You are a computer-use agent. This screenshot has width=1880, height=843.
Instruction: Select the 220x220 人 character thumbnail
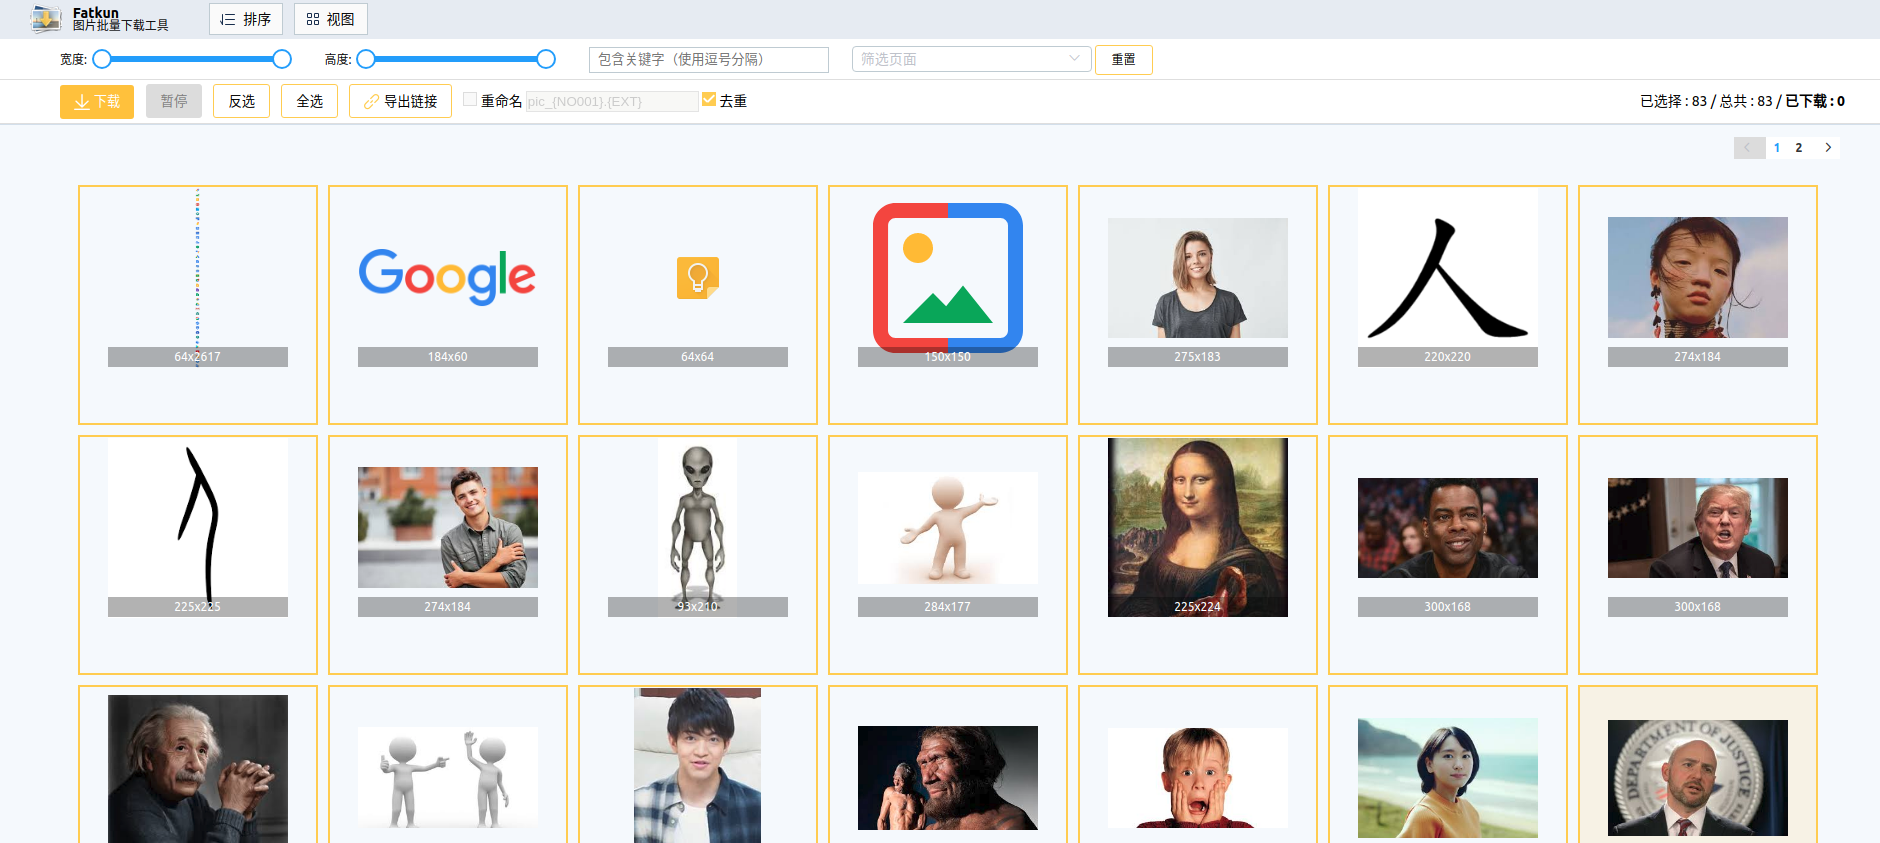(x=1448, y=278)
